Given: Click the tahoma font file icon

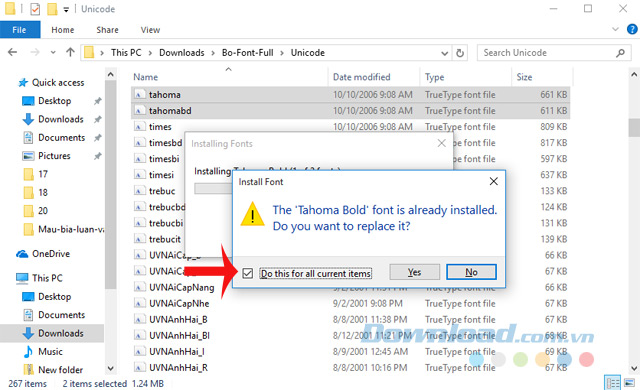Looking at the screenshot, I should coord(140,95).
